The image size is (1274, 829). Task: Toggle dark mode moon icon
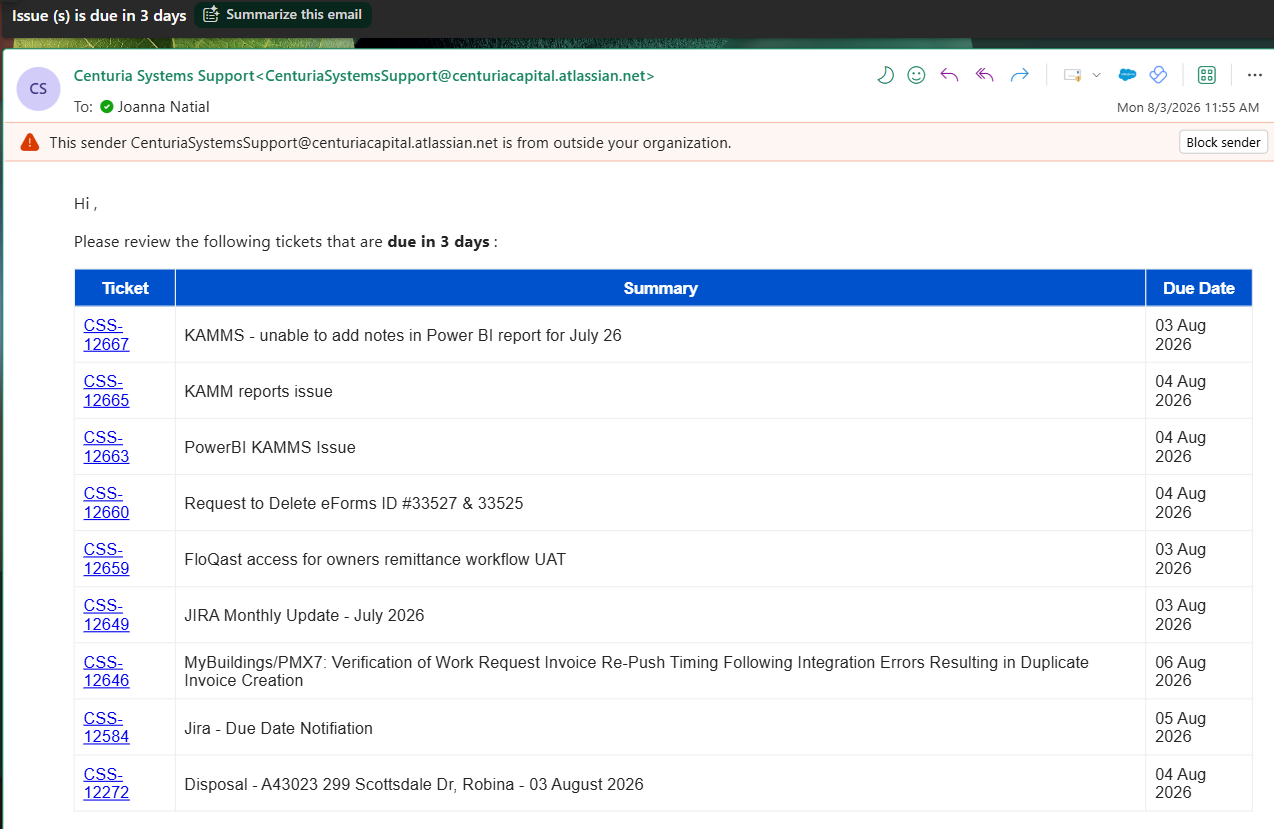(885, 75)
